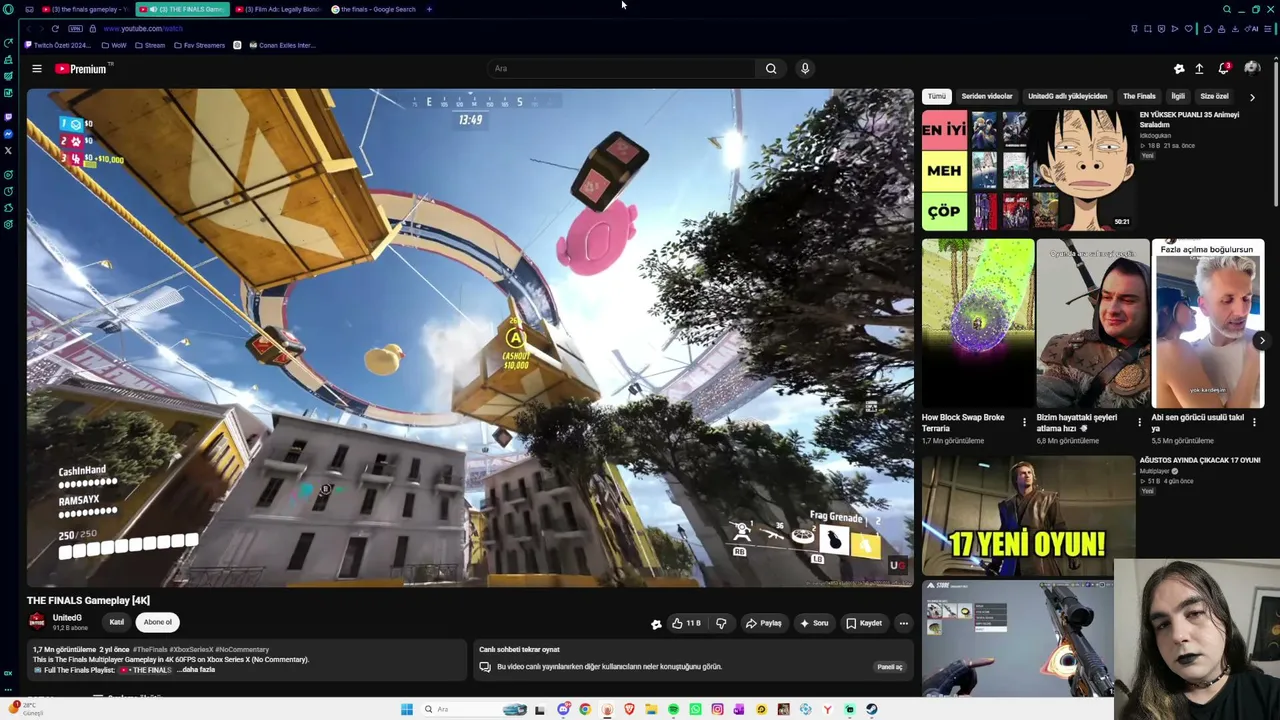The width and height of the screenshot is (1280, 720).
Task: Open 'Bizim hayattaki şeyleri atlama hızı' short
Action: point(1093,324)
